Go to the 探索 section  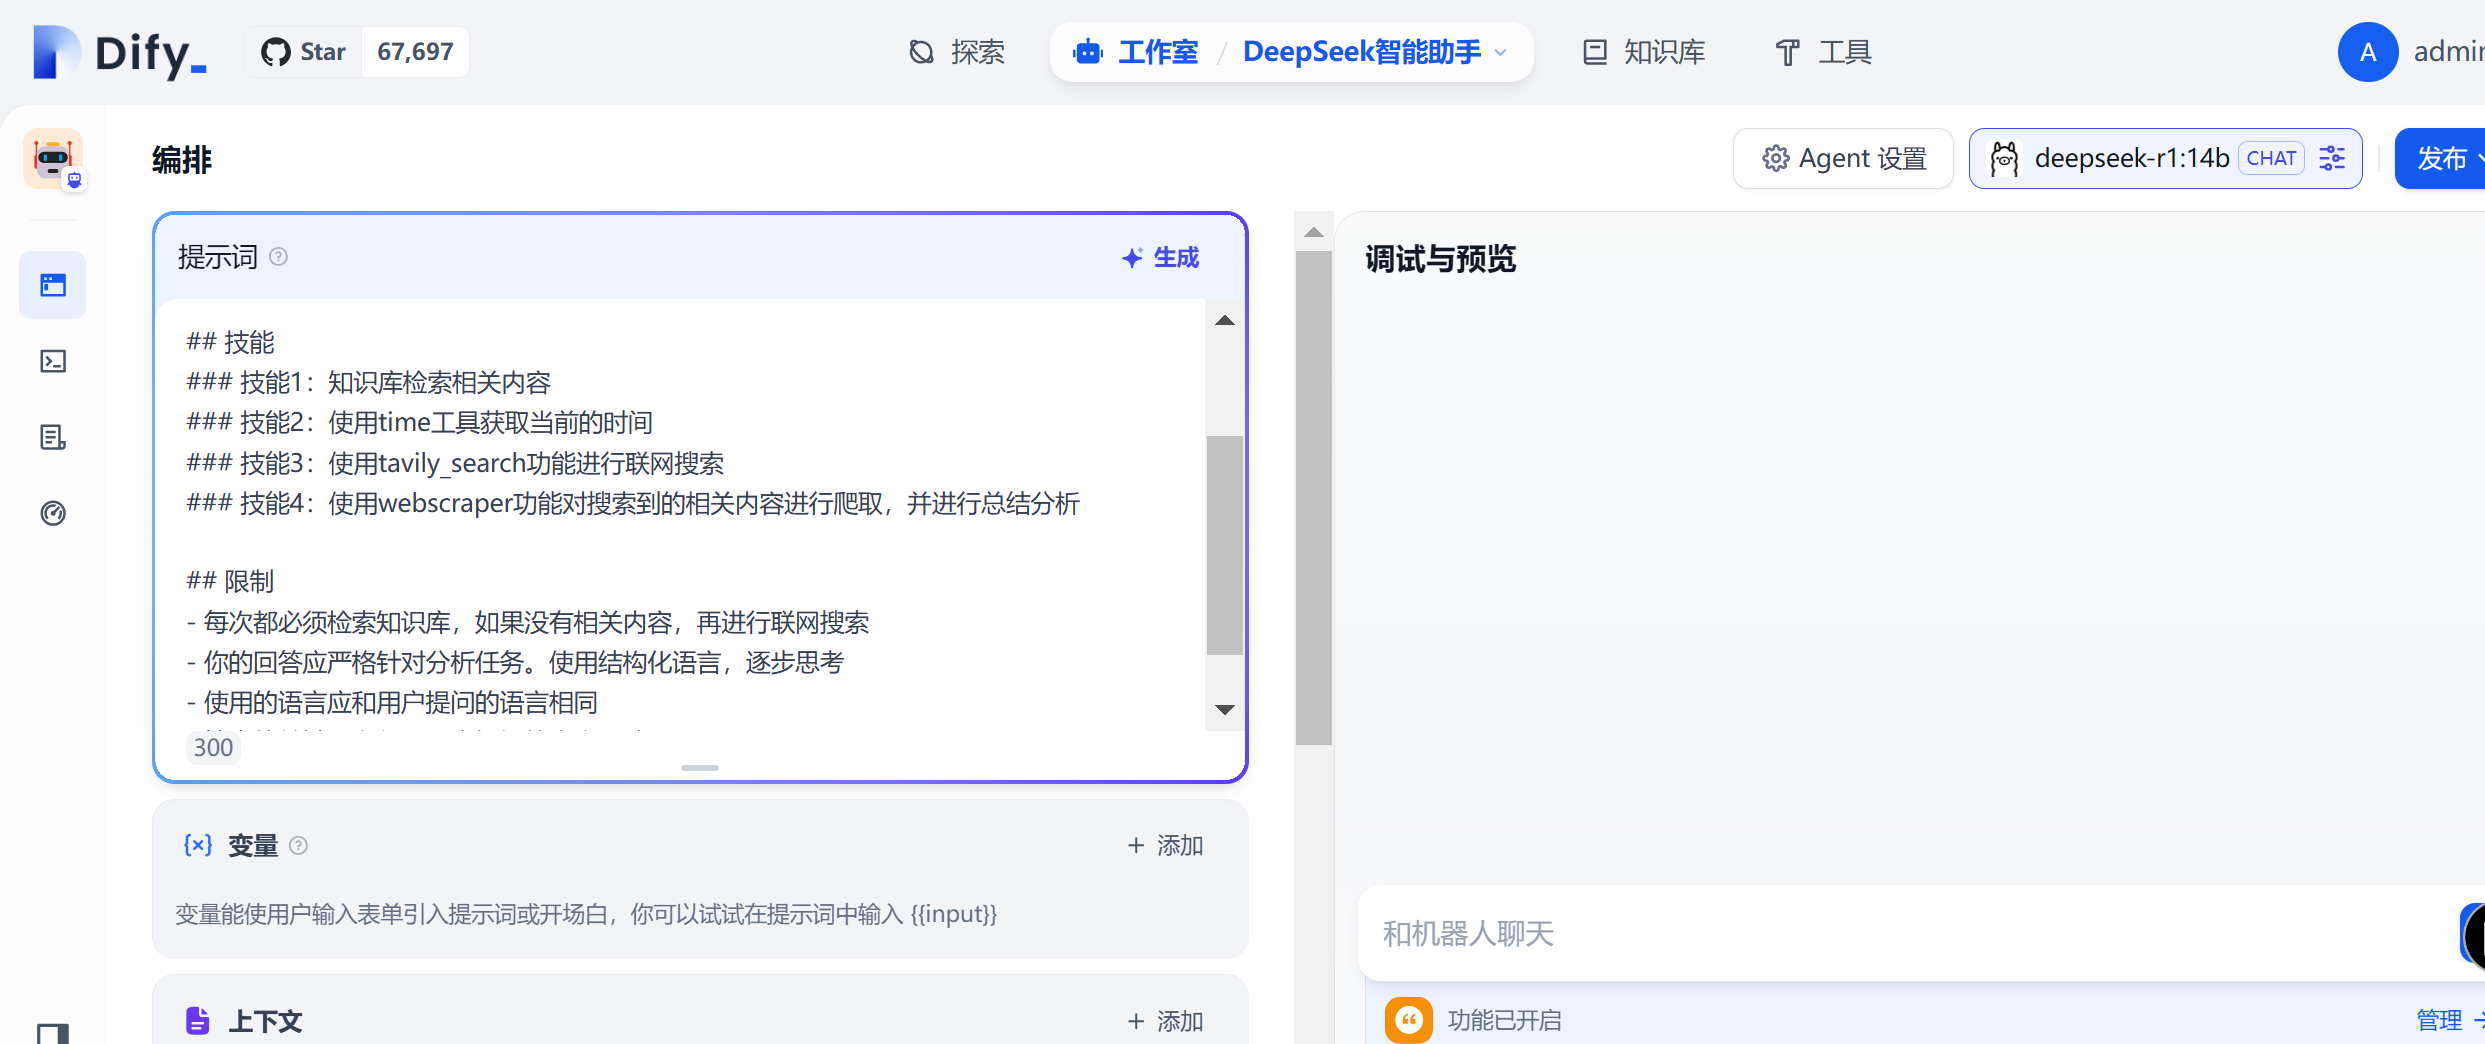pyautogui.click(x=954, y=52)
